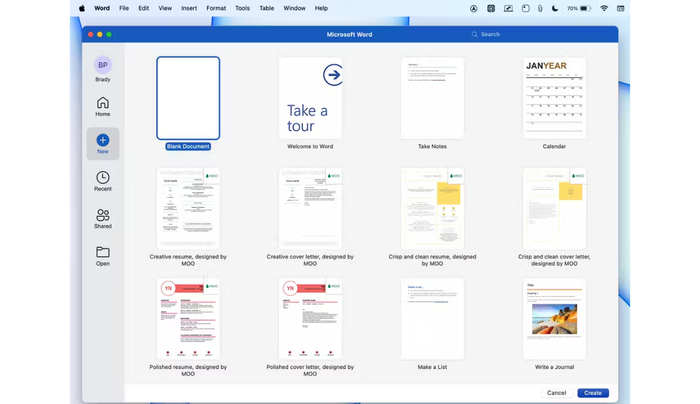
Task: Choose Crisp and clean cover letter template
Action: pyautogui.click(x=554, y=208)
